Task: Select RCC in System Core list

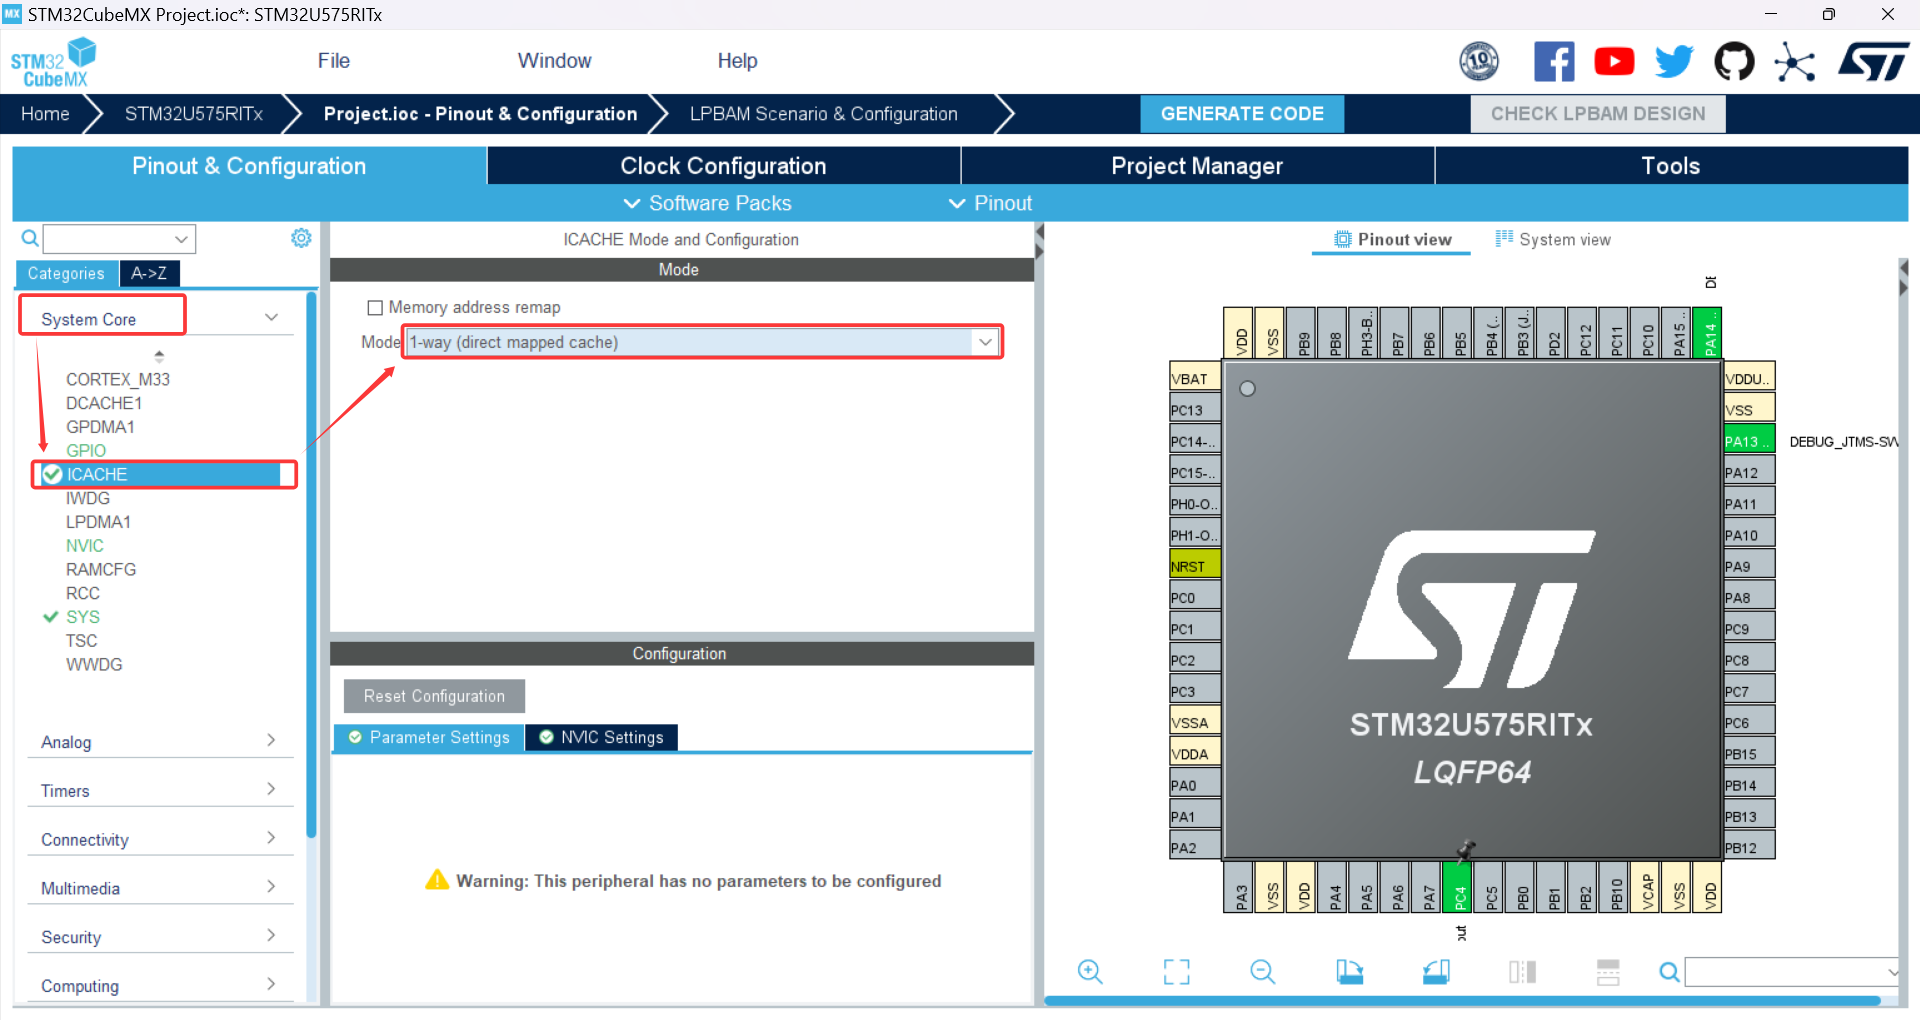Action: click(83, 593)
